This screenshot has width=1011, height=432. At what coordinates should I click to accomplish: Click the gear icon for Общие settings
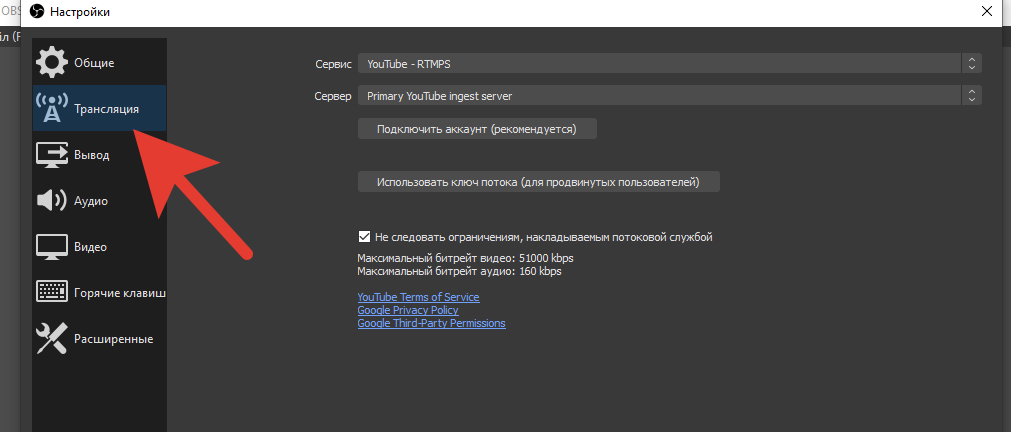[52, 63]
